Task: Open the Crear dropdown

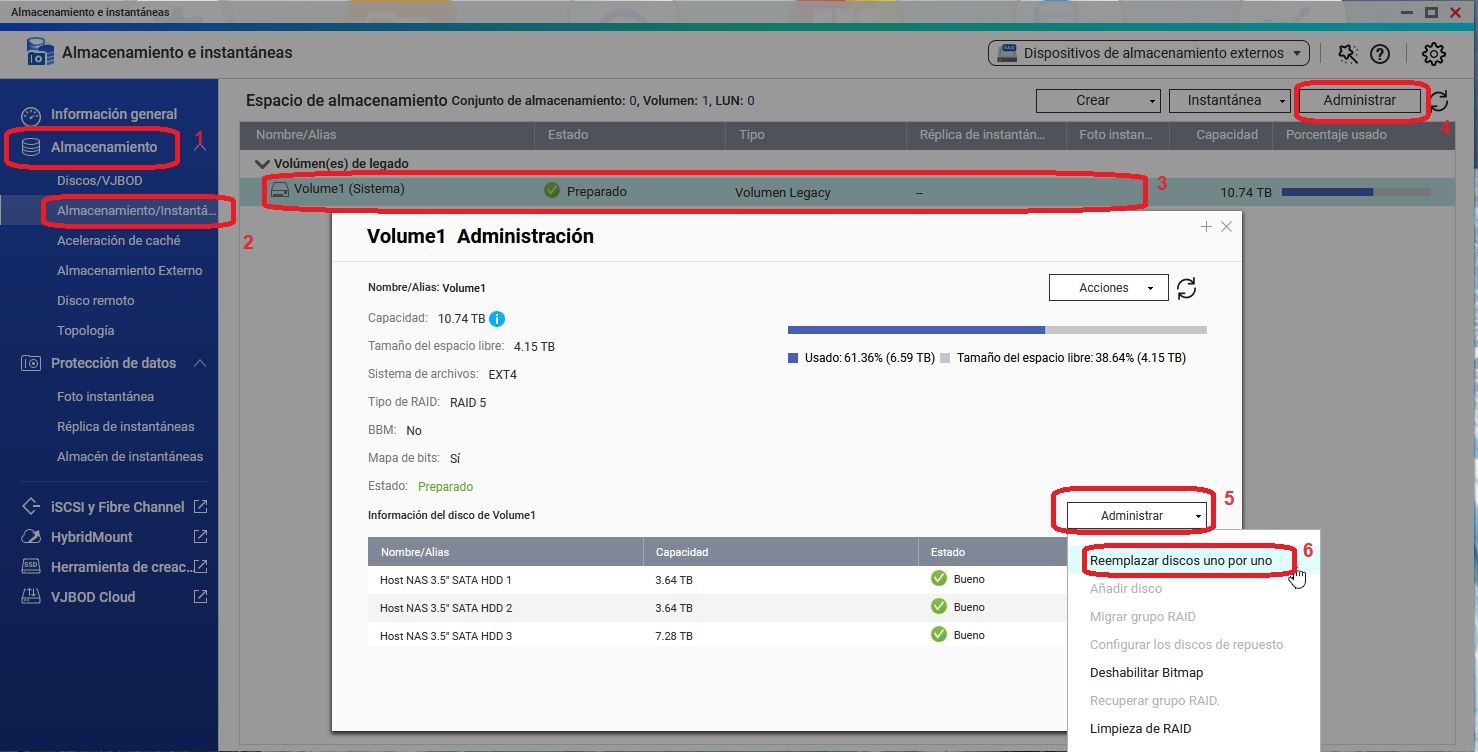Action: 1097,100
